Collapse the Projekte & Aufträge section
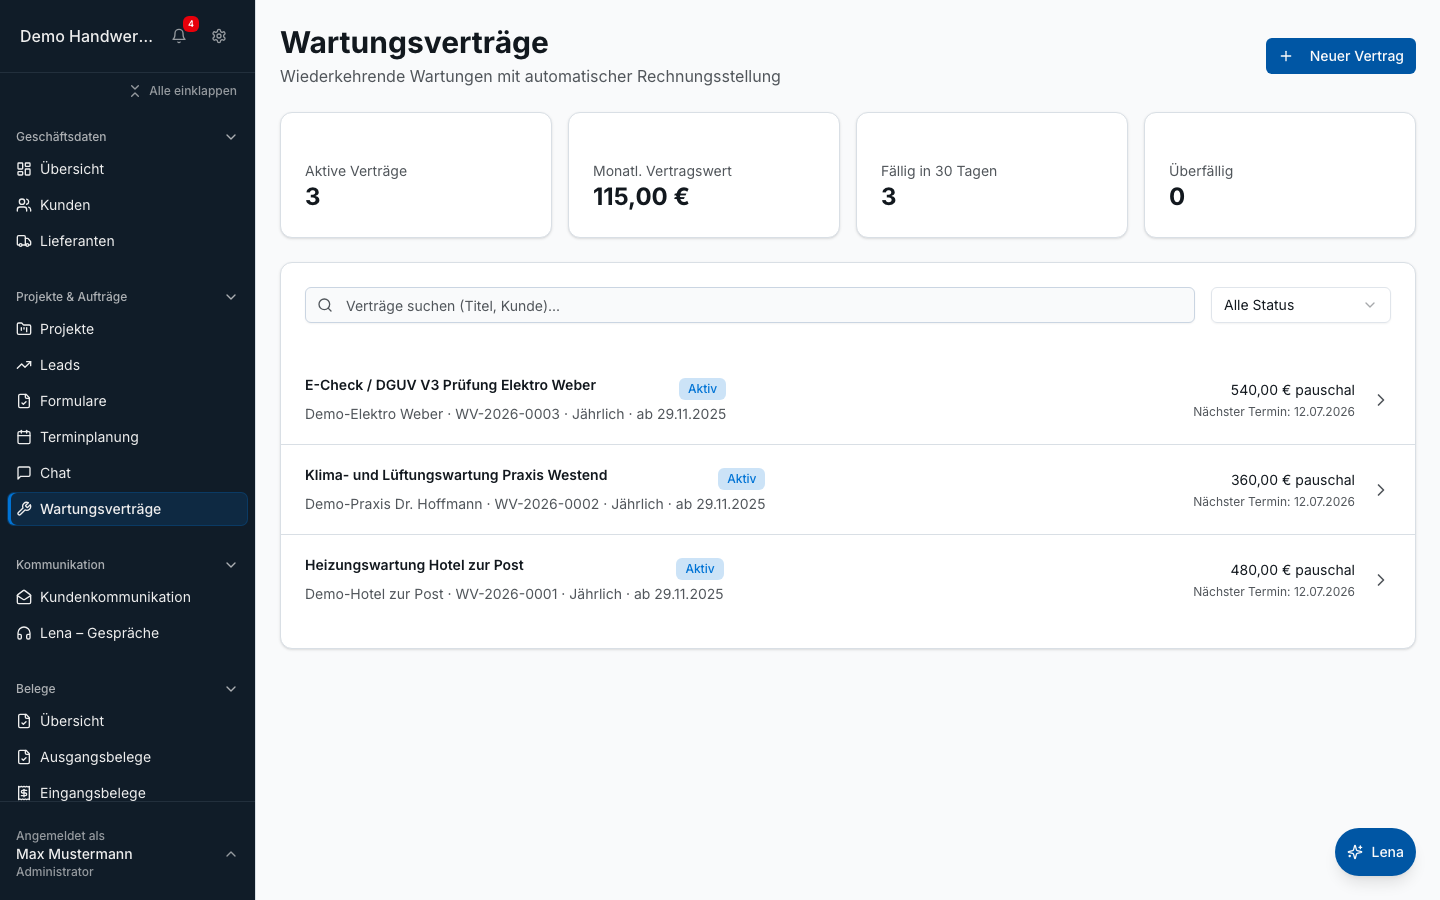Screen dimensions: 1440x900 (231, 297)
